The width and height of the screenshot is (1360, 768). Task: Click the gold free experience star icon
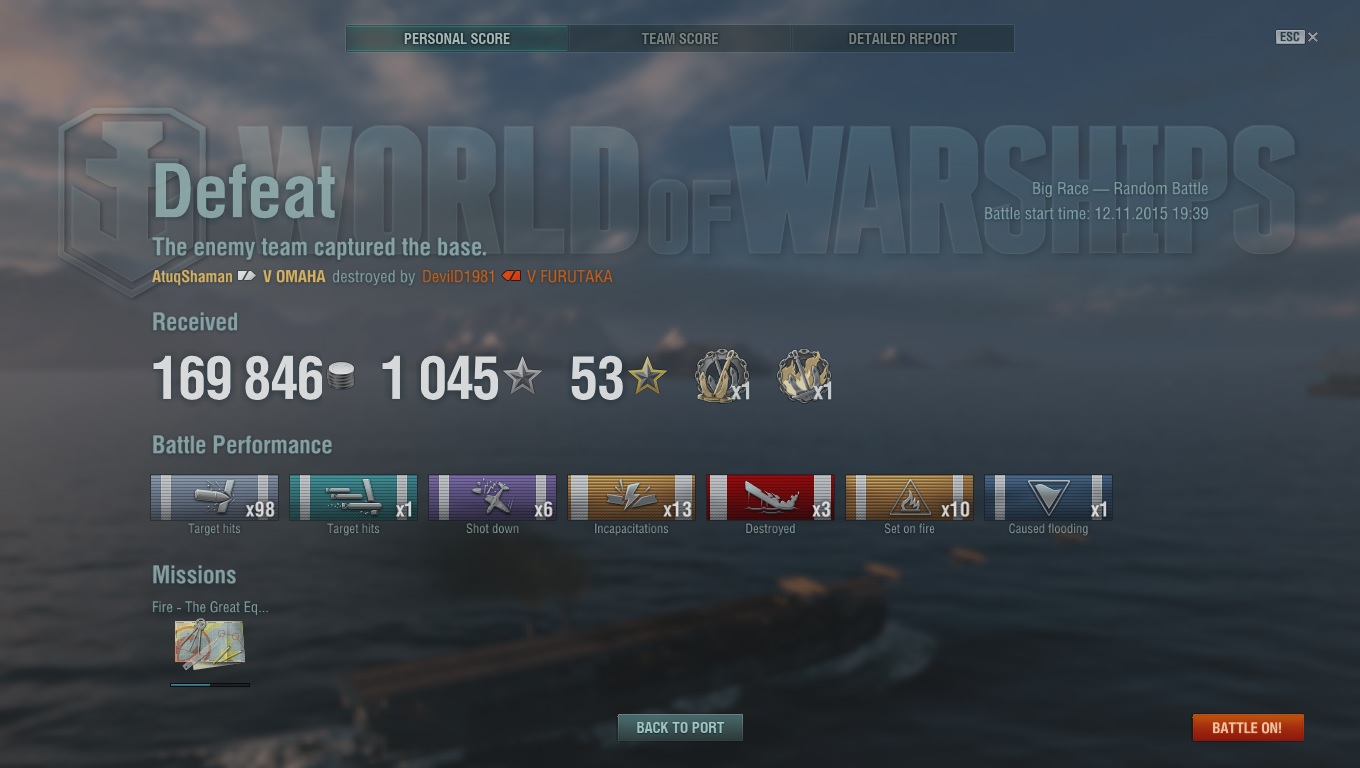(647, 377)
